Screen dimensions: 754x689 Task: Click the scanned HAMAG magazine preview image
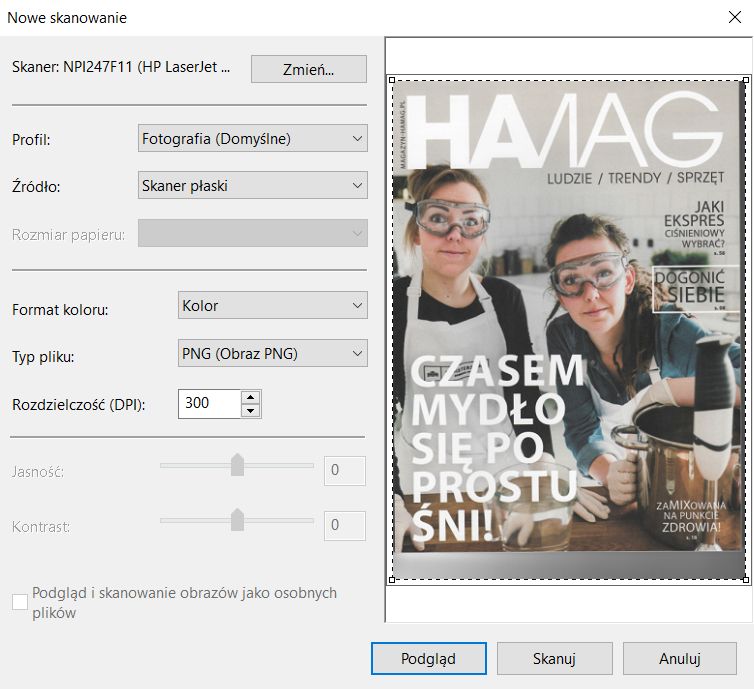568,330
